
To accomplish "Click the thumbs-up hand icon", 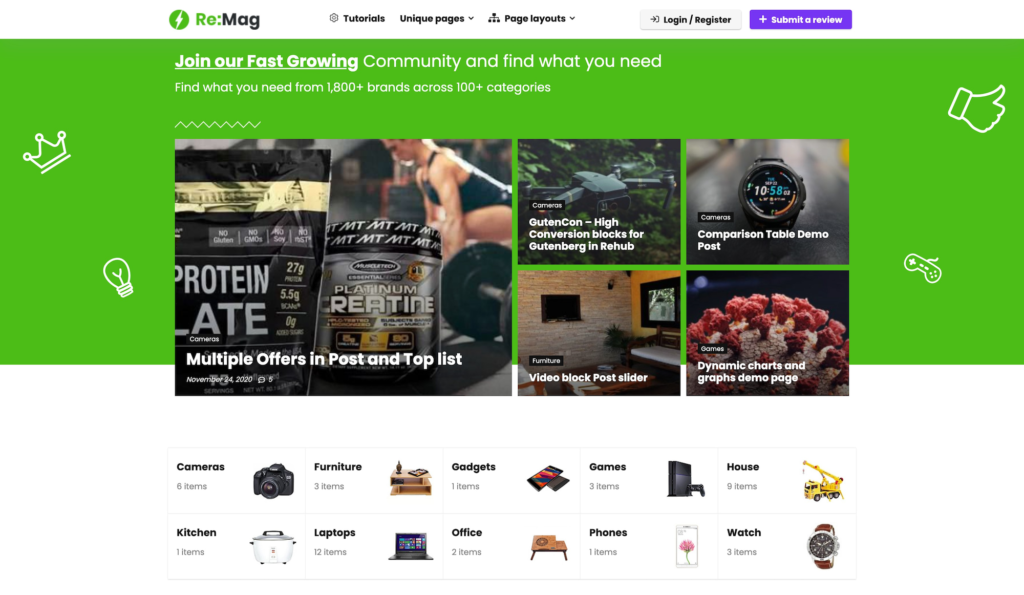I will click(977, 108).
